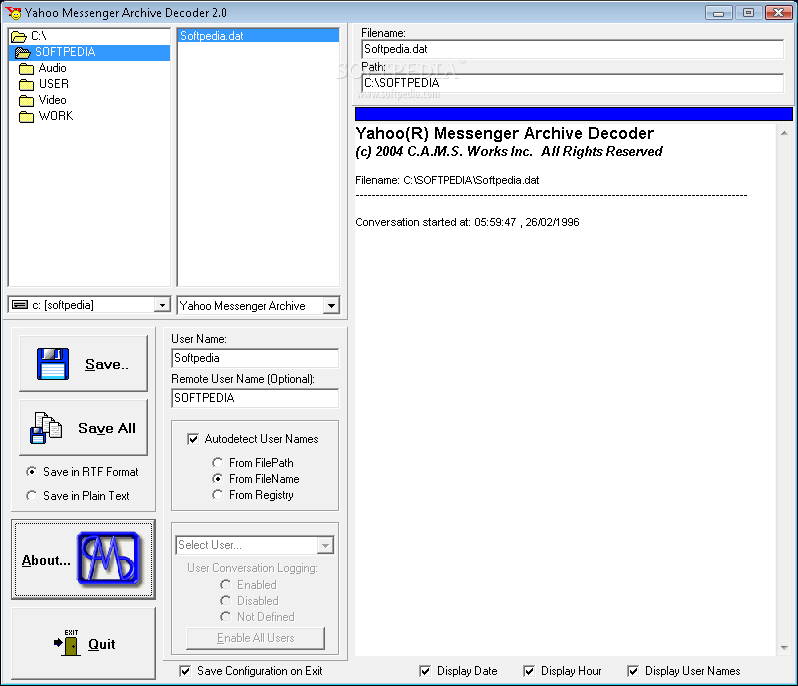
Task: Select the Audio folder name in tree
Action: (52, 68)
